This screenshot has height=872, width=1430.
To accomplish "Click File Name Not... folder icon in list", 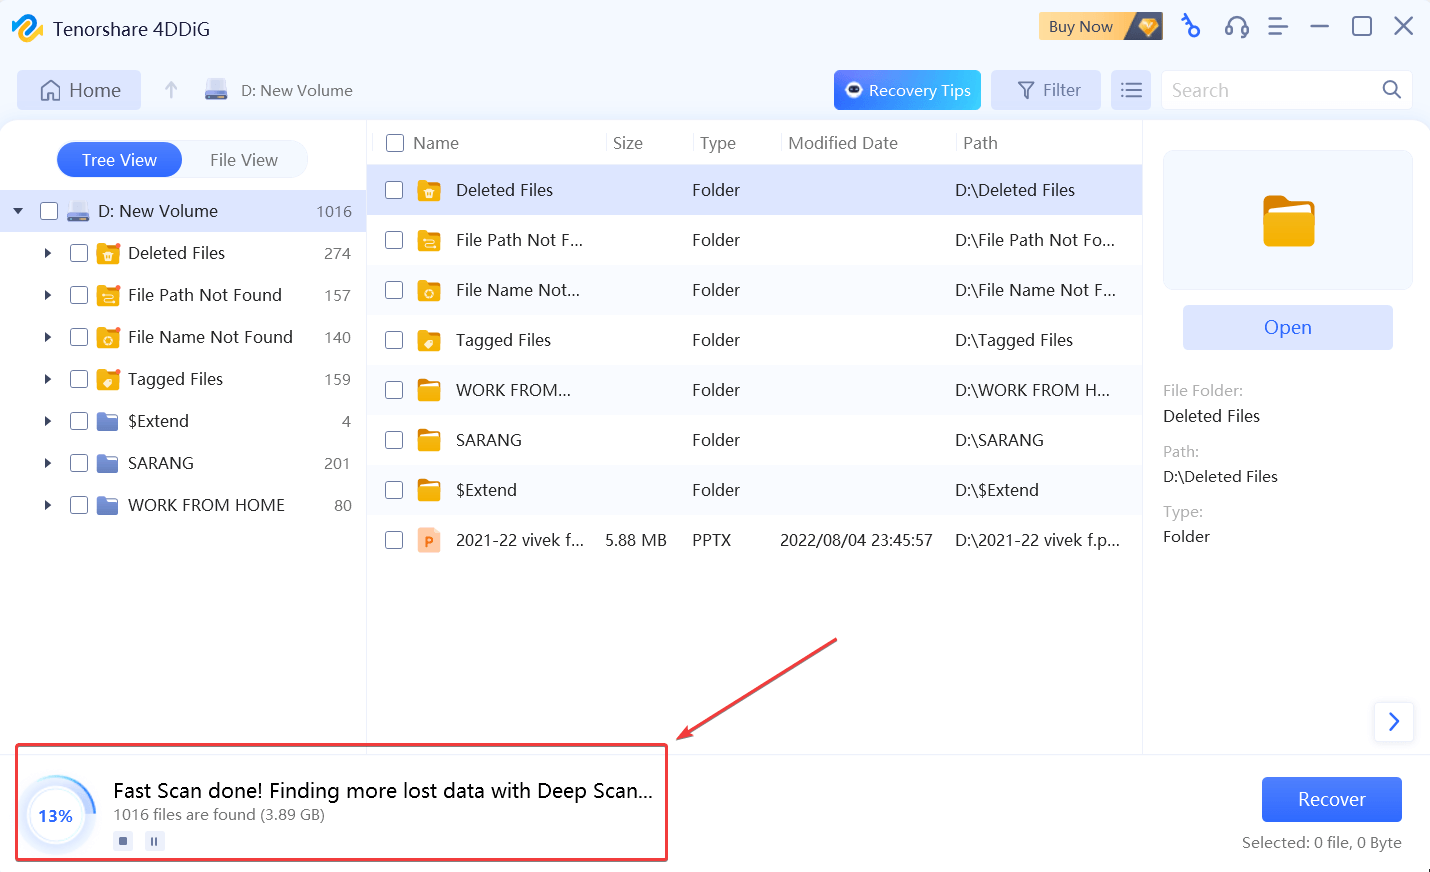I will pyautogui.click(x=429, y=290).
